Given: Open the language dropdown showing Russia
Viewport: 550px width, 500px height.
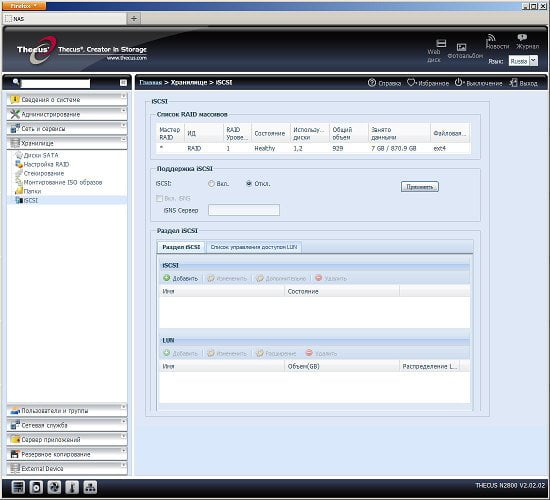Looking at the screenshot, I should pyautogui.click(x=523, y=61).
